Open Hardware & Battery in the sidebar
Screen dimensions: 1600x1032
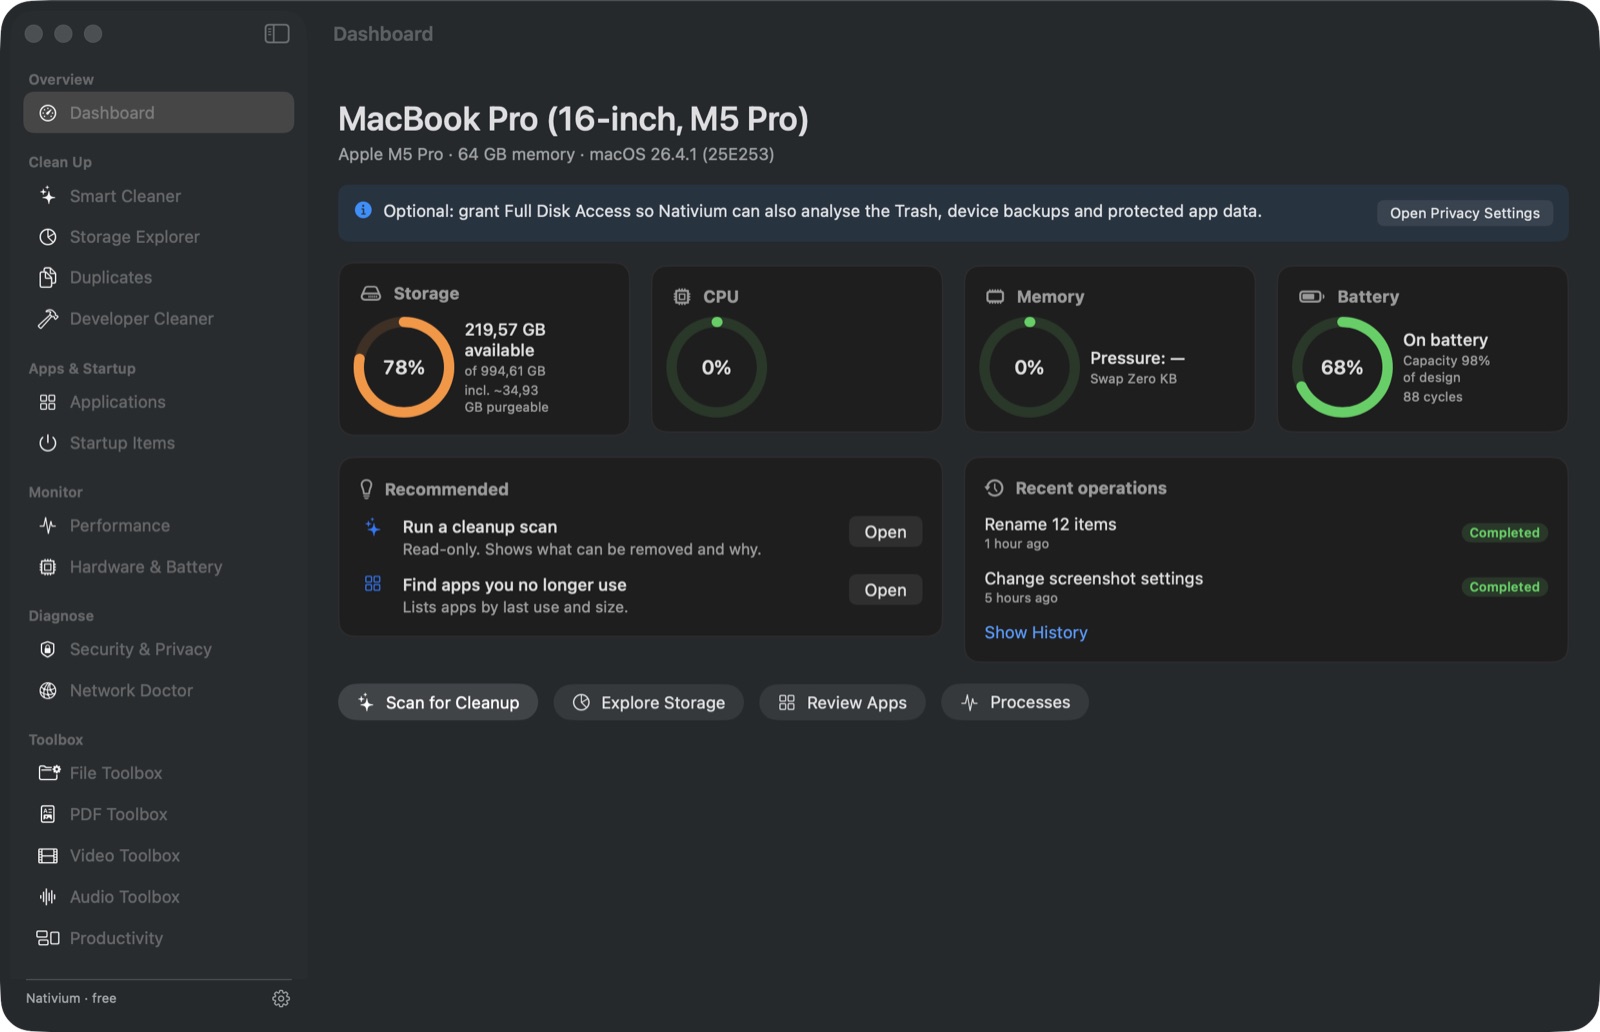pyautogui.click(x=158, y=567)
